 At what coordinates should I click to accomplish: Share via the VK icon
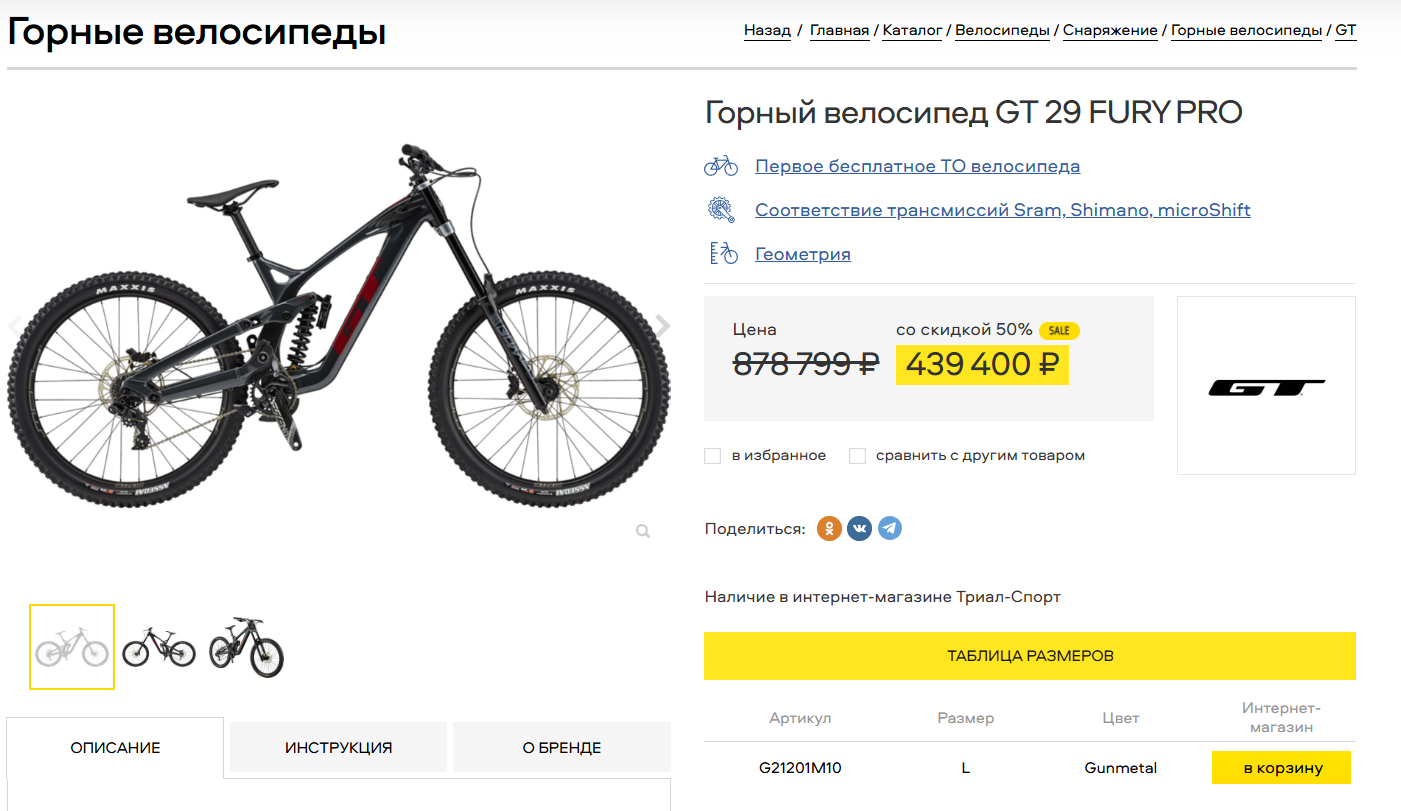point(859,528)
